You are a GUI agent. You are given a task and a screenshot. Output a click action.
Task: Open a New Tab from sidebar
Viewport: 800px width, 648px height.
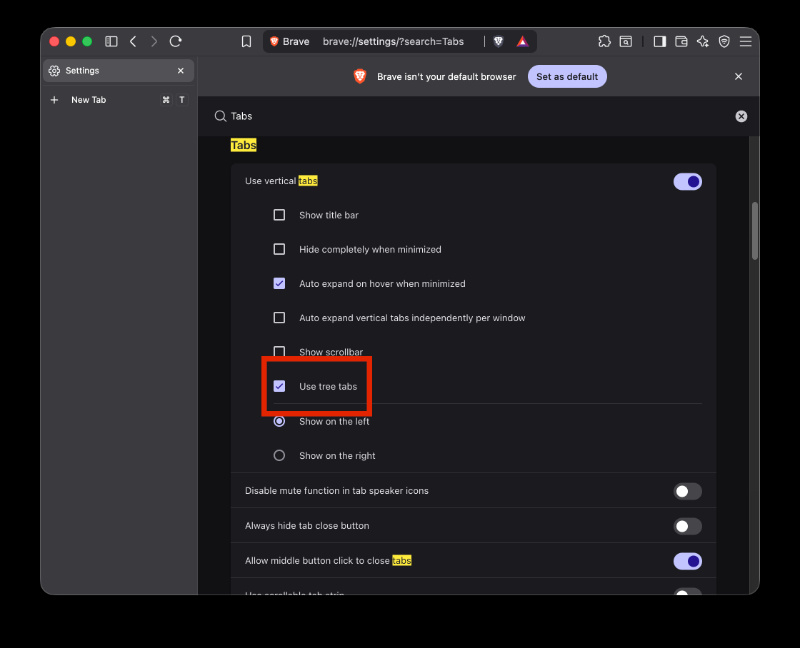118,100
